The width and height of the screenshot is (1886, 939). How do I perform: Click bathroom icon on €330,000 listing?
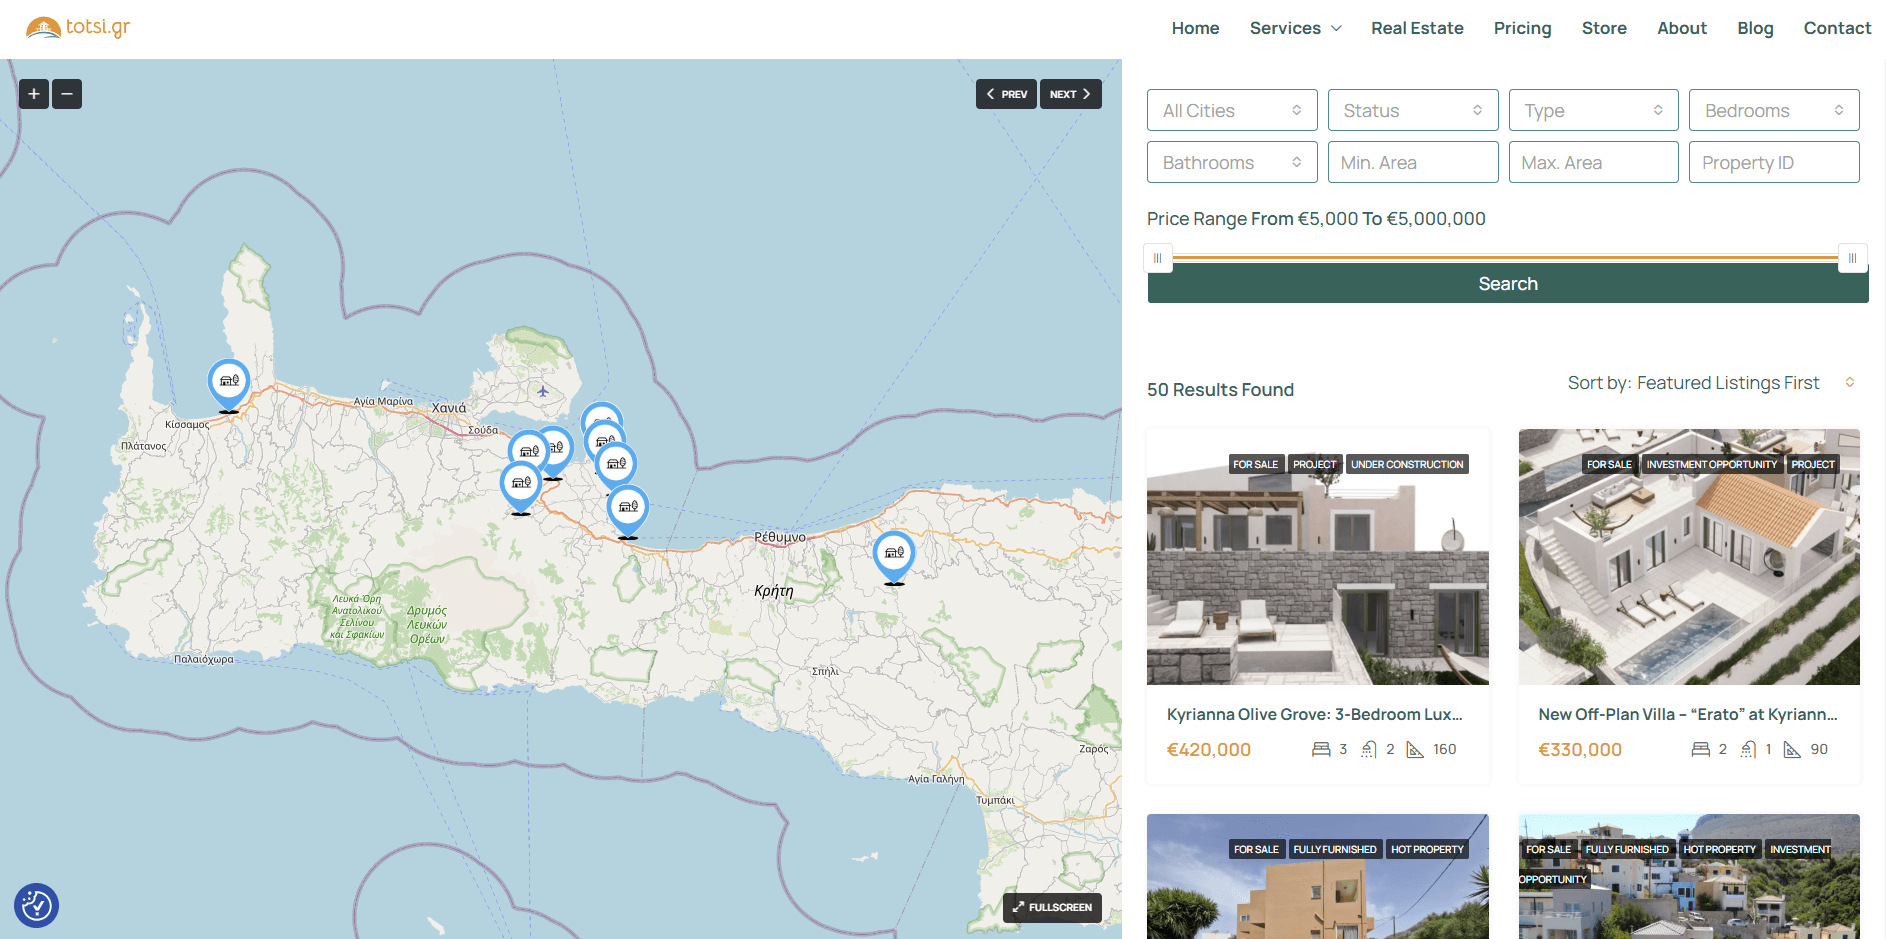(1748, 749)
